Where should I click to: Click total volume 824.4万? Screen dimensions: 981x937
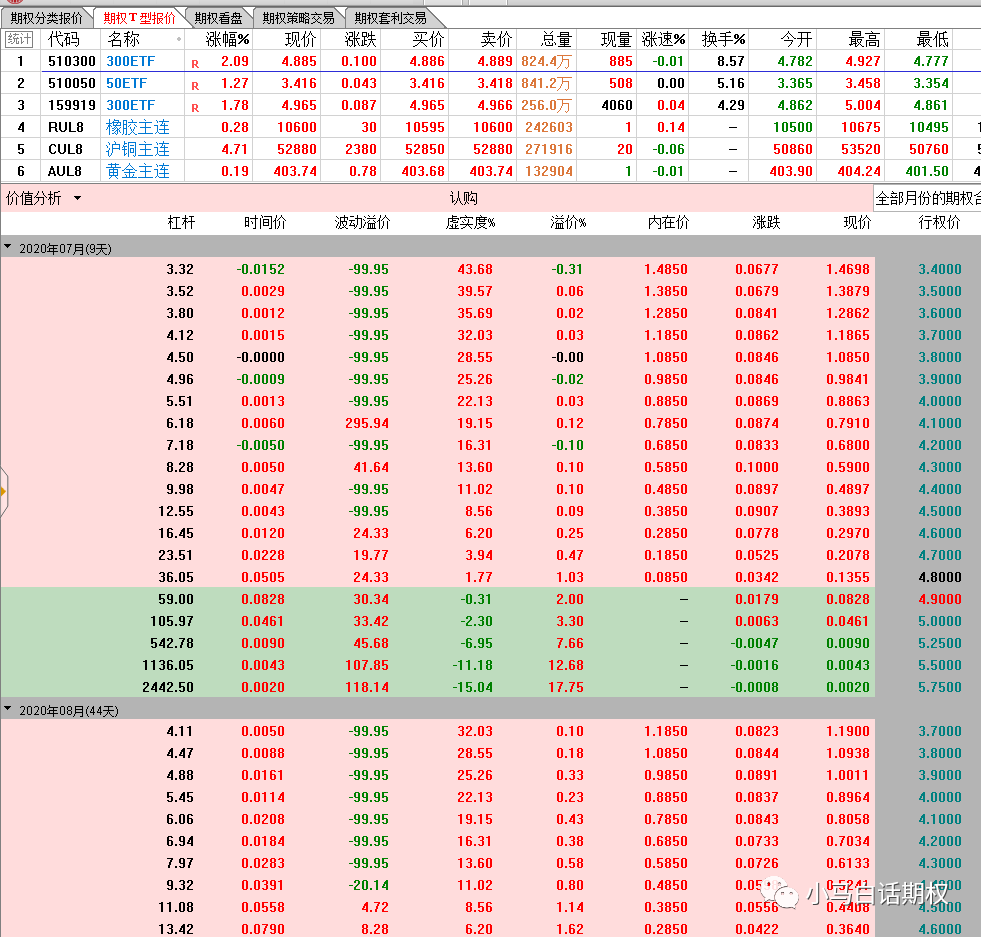pyautogui.click(x=546, y=61)
